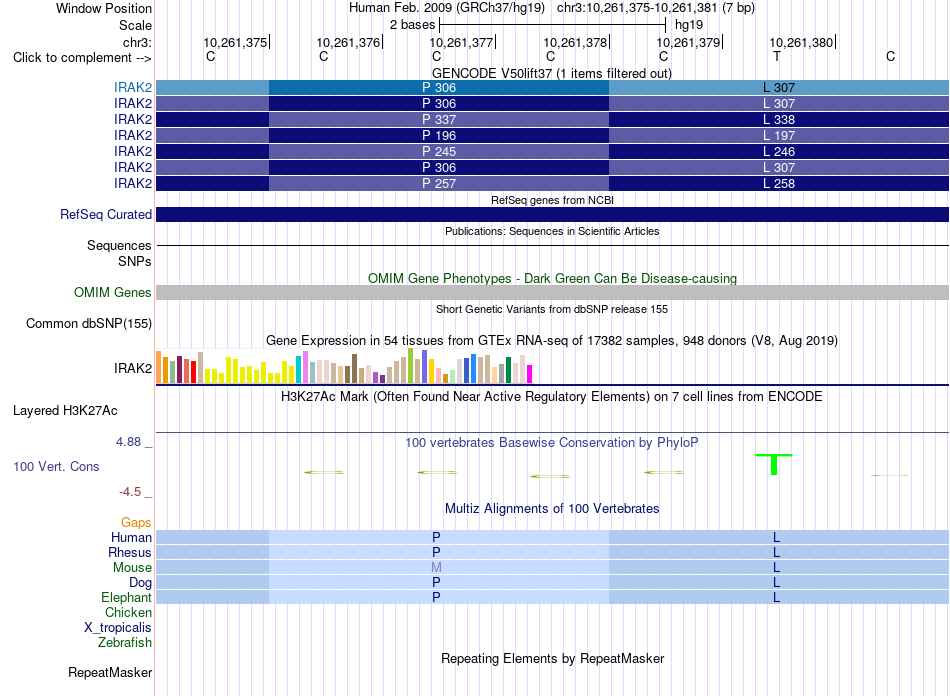Select the P 196 codon block
Viewport: 950px width, 696px height.
[x=439, y=135]
